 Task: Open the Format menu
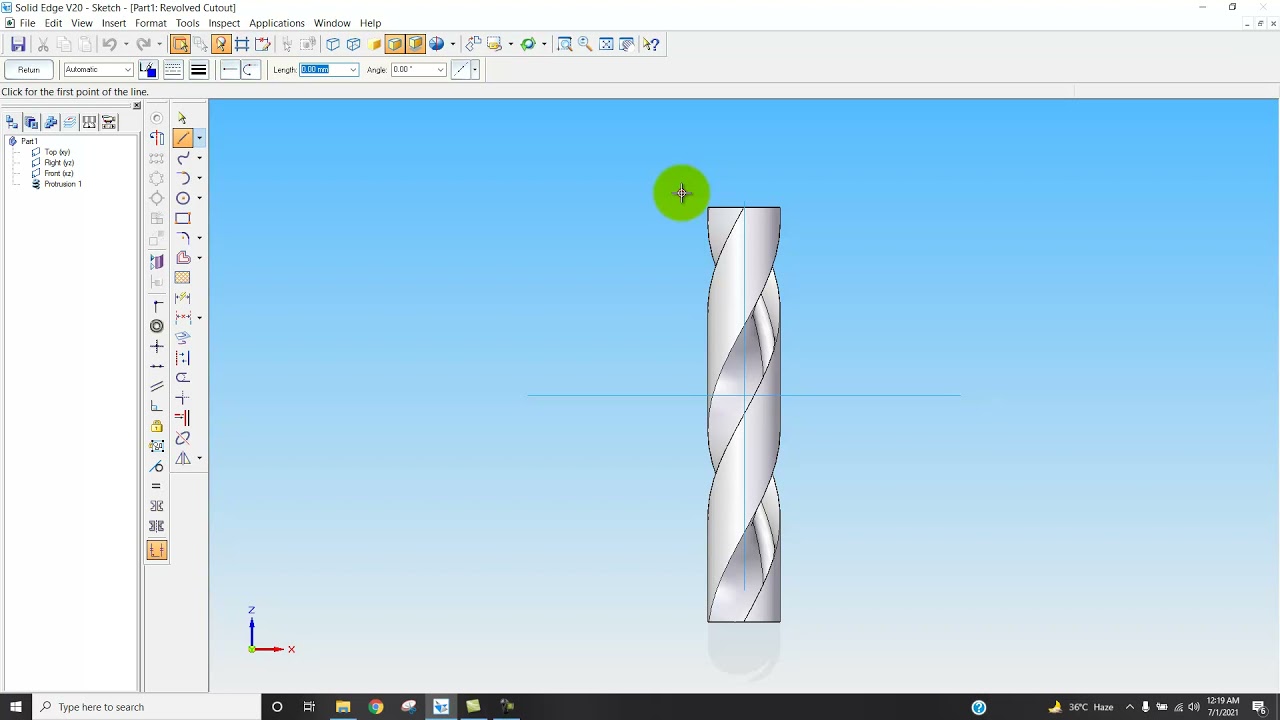151,23
